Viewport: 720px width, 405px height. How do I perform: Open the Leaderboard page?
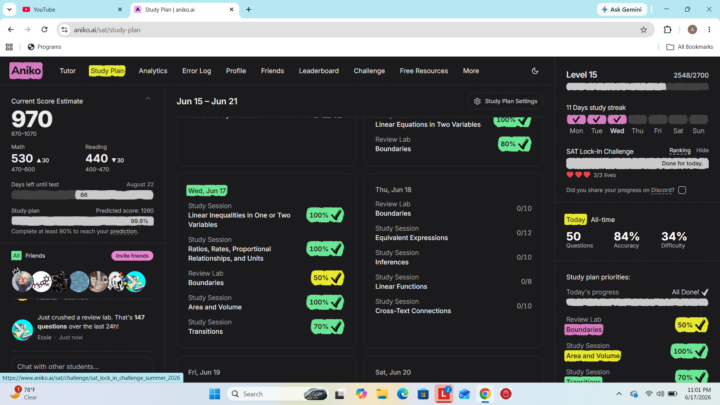point(319,71)
